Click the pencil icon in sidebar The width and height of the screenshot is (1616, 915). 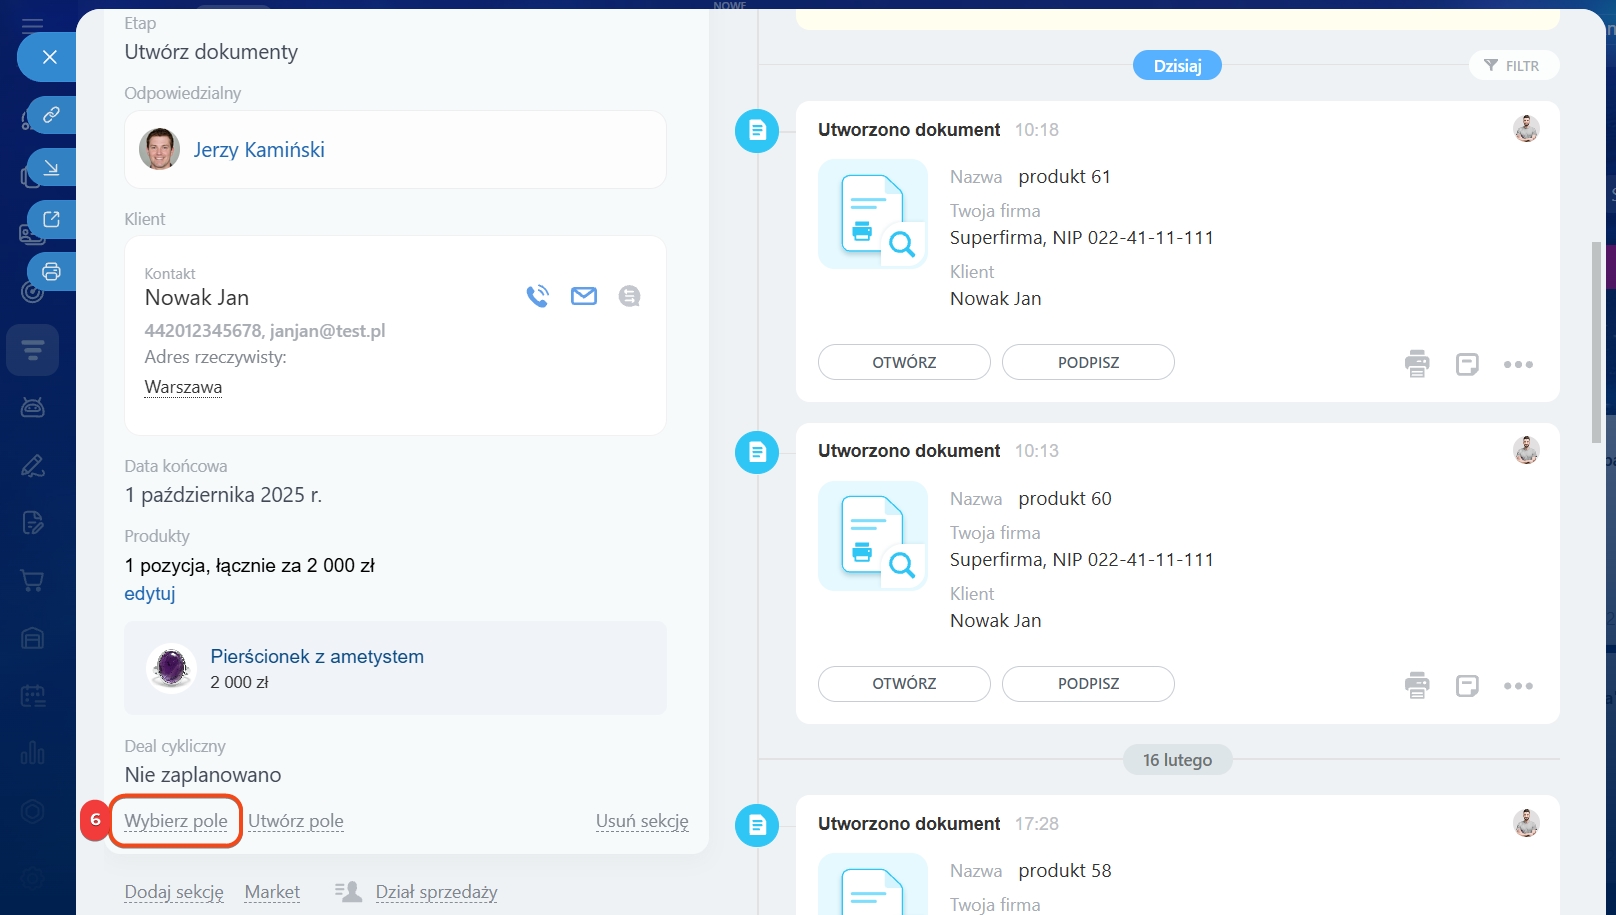[x=32, y=465]
